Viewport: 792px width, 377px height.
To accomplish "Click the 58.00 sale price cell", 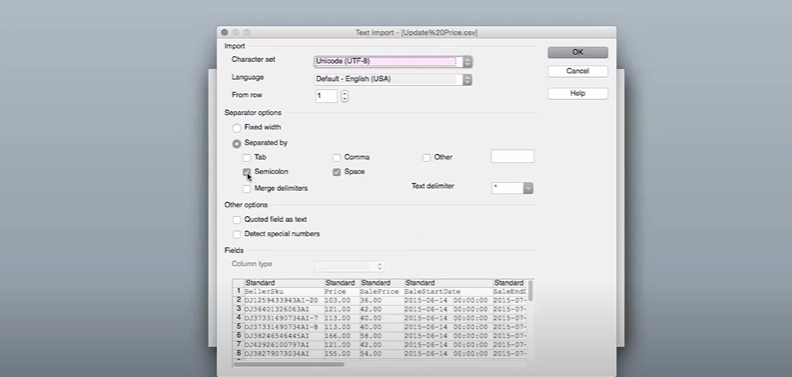I will pyautogui.click(x=381, y=336).
